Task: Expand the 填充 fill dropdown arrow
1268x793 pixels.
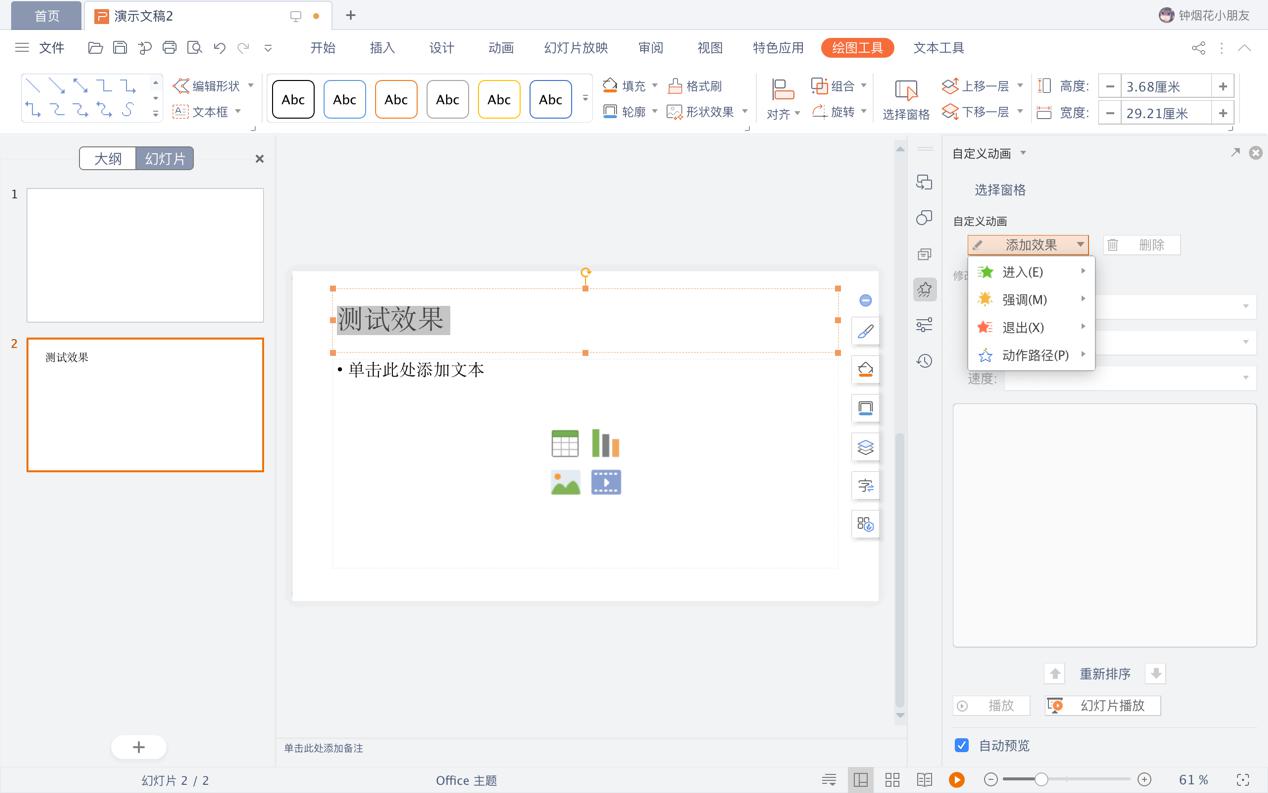Action: [656, 86]
